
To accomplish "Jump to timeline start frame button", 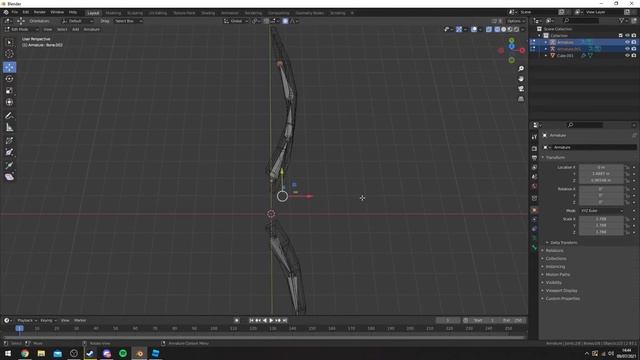I will pos(251,320).
